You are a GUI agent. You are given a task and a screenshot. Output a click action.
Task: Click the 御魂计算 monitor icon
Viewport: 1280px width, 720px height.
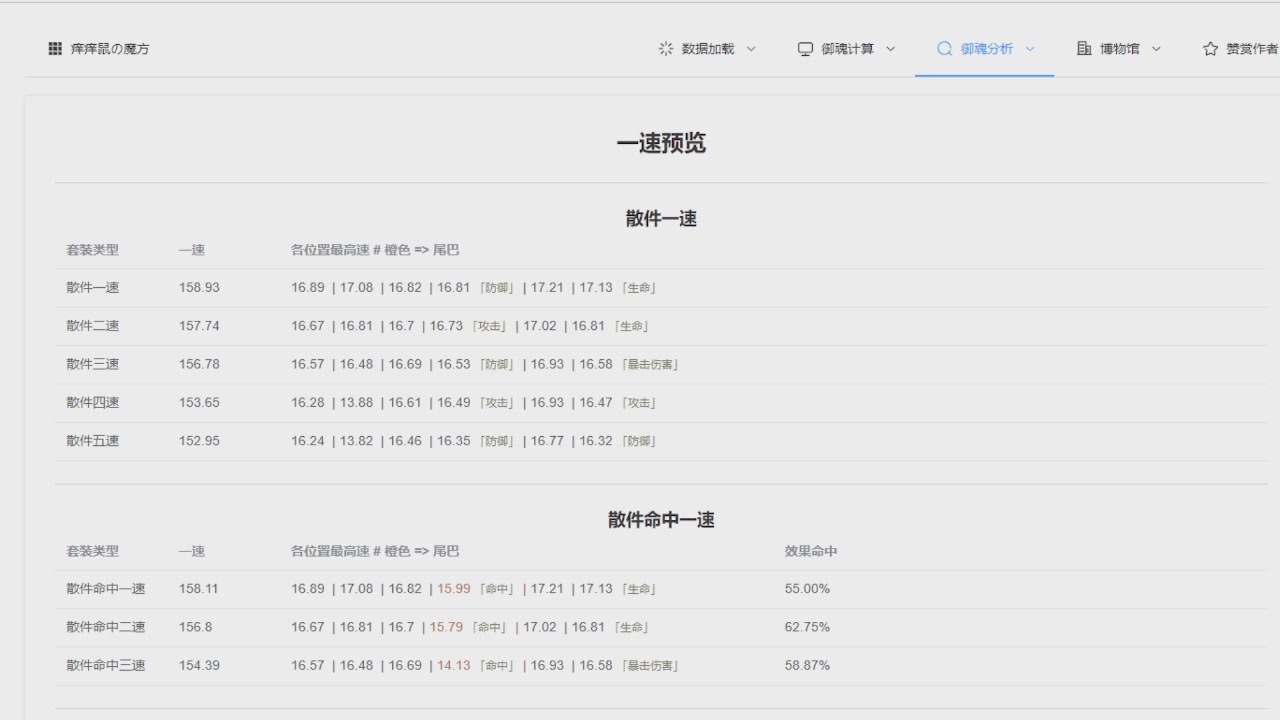pyautogui.click(x=805, y=49)
